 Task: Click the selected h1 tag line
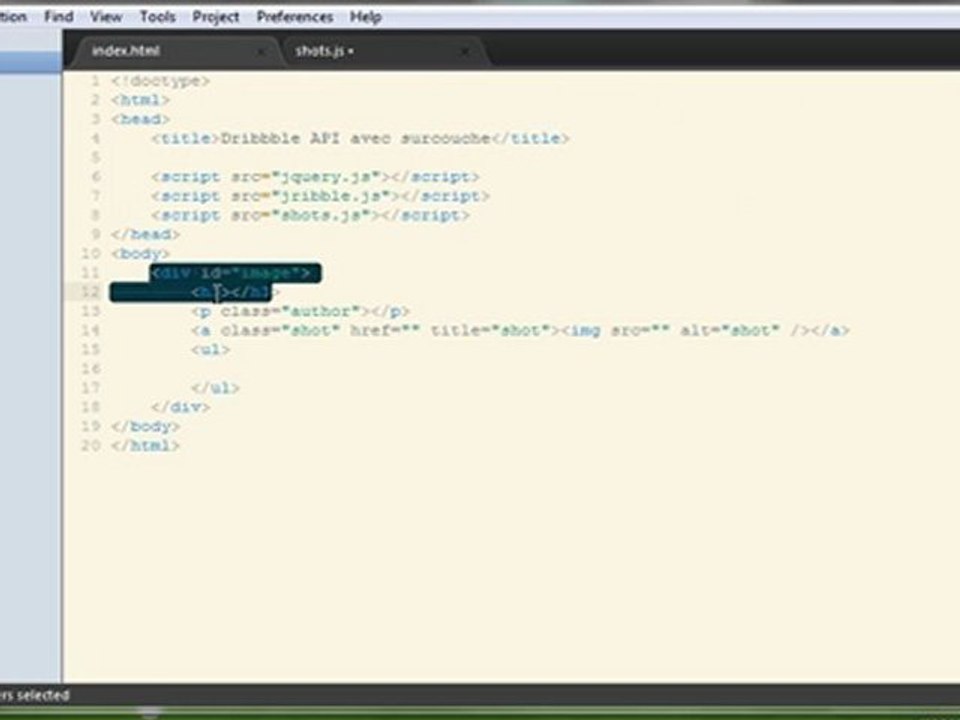click(x=235, y=293)
